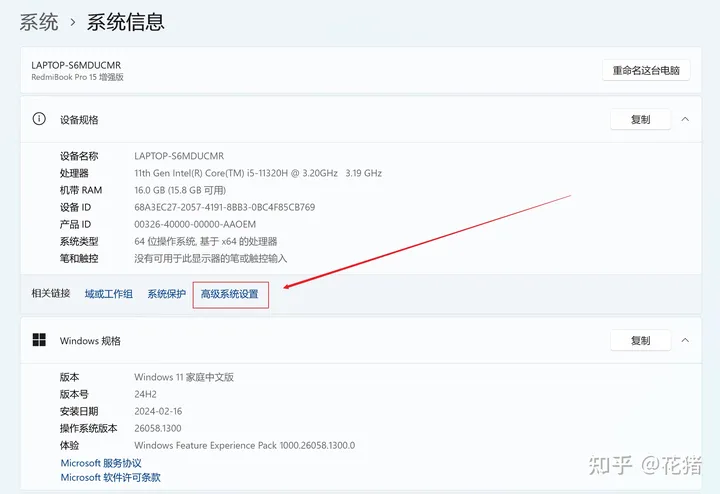The height and width of the screenshot is (494, 720).
Task: Open Microsoft 服务协议 link
Action: click(101, 463)
